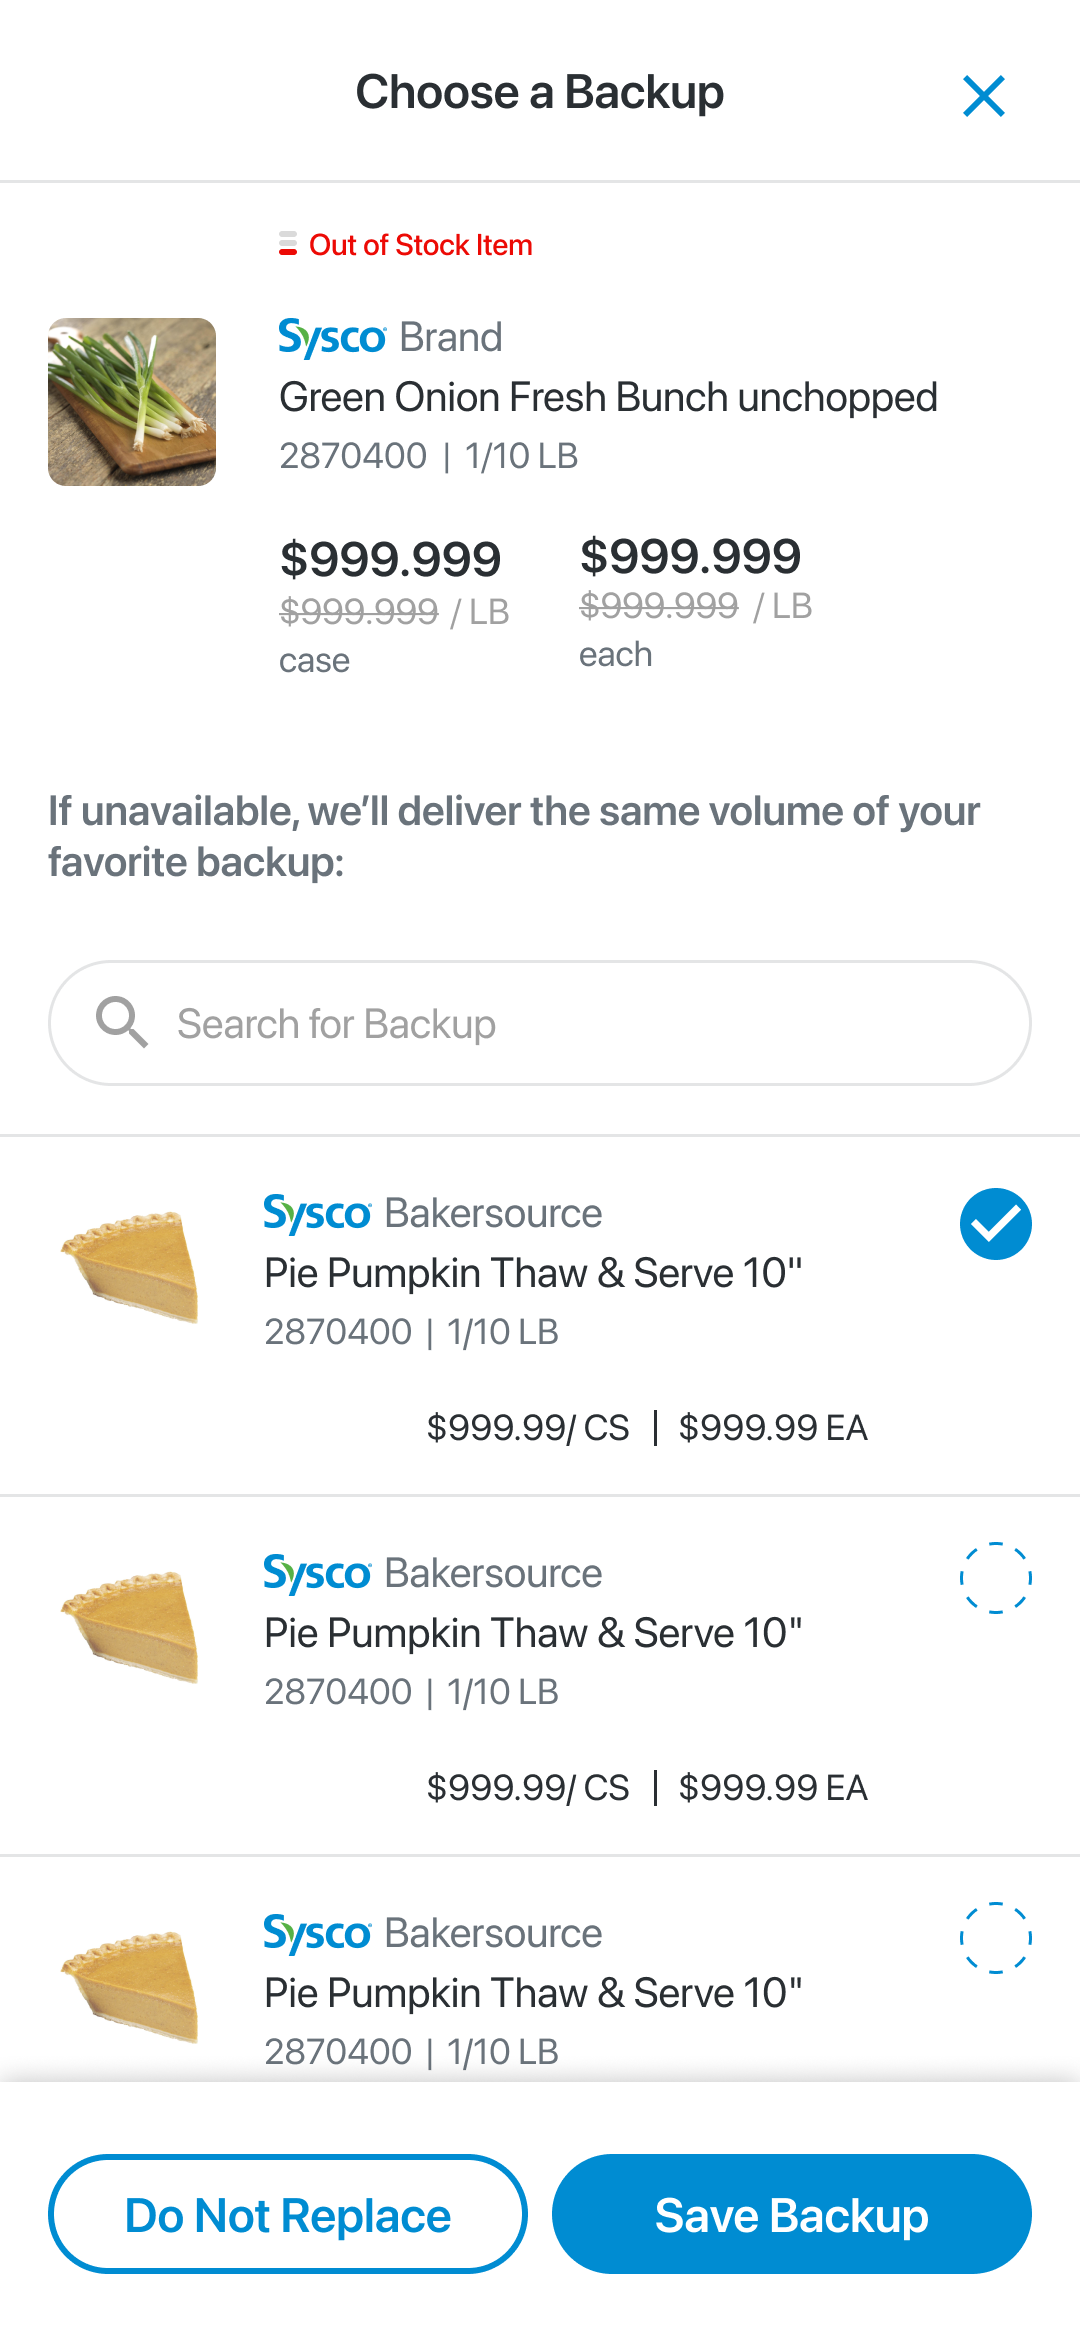1080x2346 pixels.
Task: Tap the first pumpkin pie image
Action: tap(132, 1266)
